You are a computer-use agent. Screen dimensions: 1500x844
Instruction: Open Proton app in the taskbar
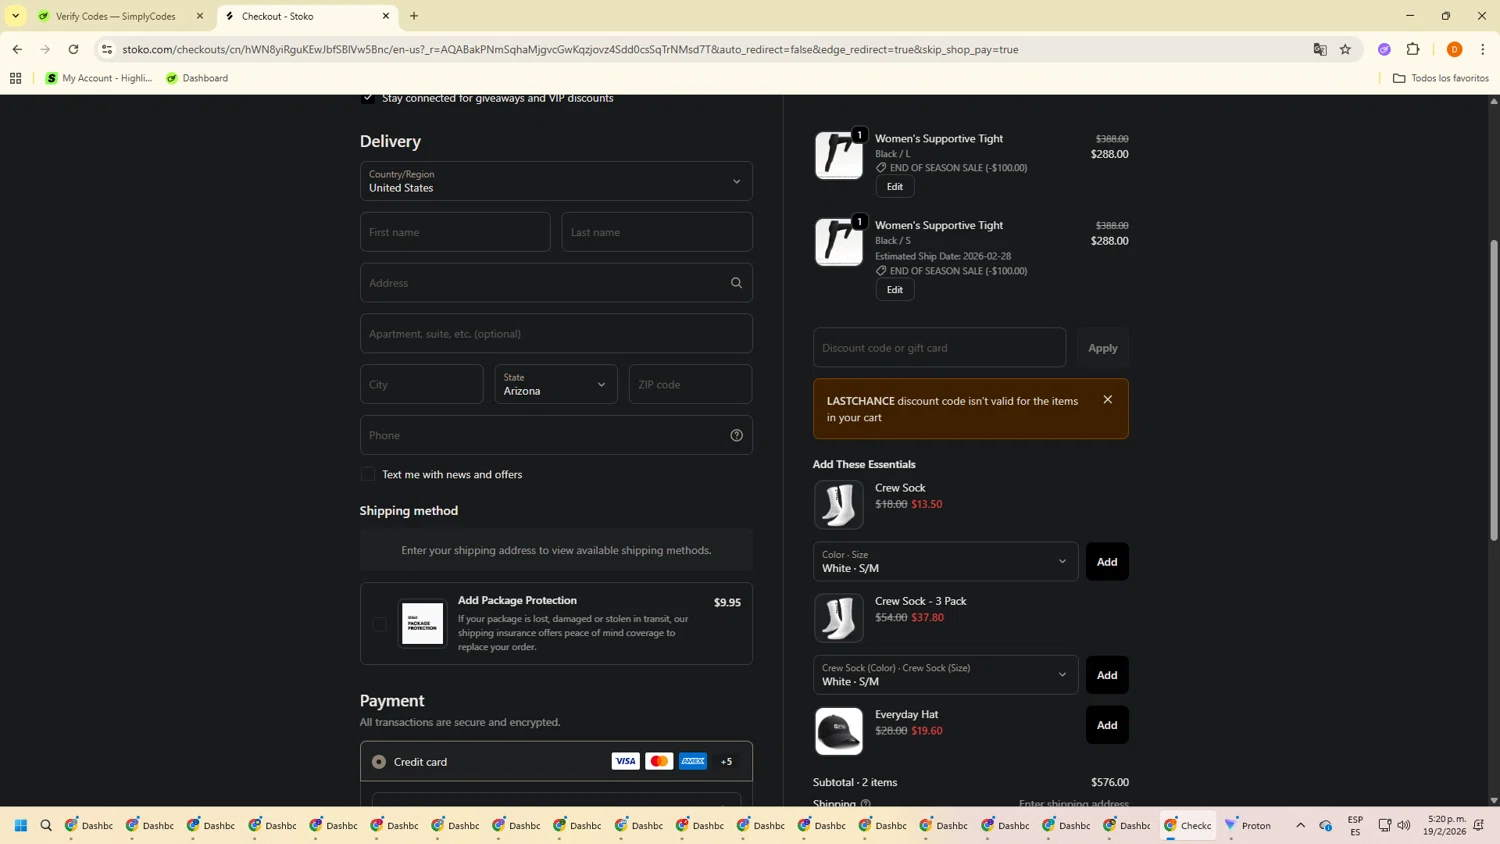(x=1249, y=826)
